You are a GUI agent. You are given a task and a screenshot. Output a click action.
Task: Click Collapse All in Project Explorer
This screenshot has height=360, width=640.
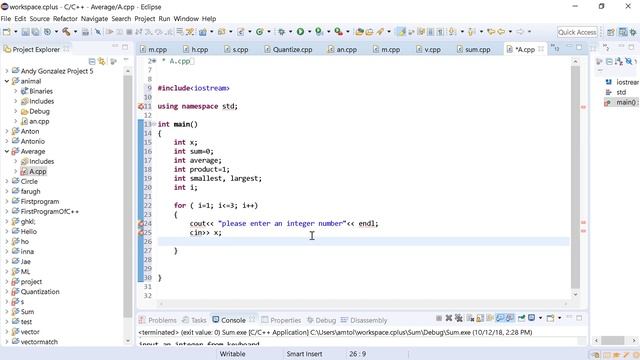[92, 61]
